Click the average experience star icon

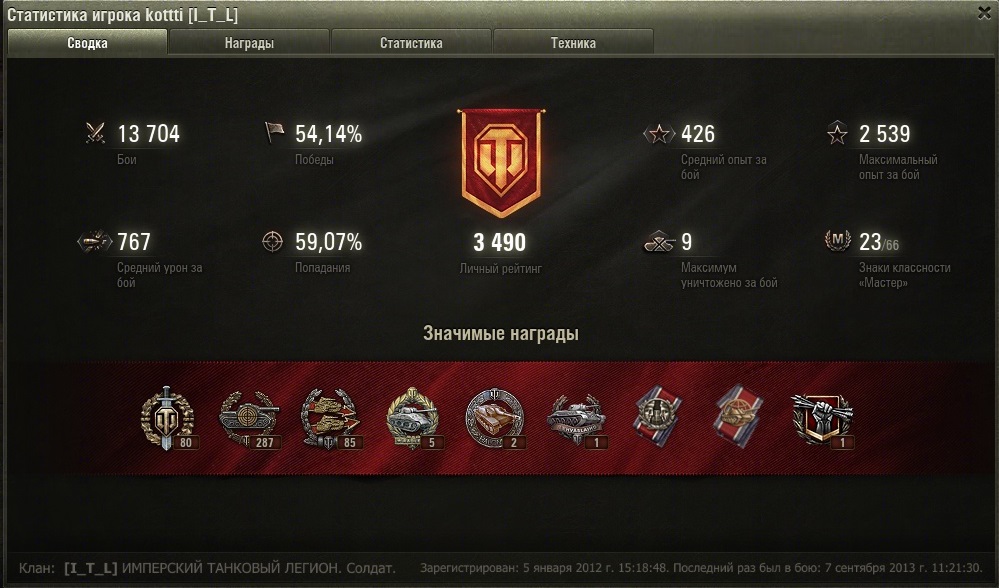pyautogui.click(x=659, y=134)
